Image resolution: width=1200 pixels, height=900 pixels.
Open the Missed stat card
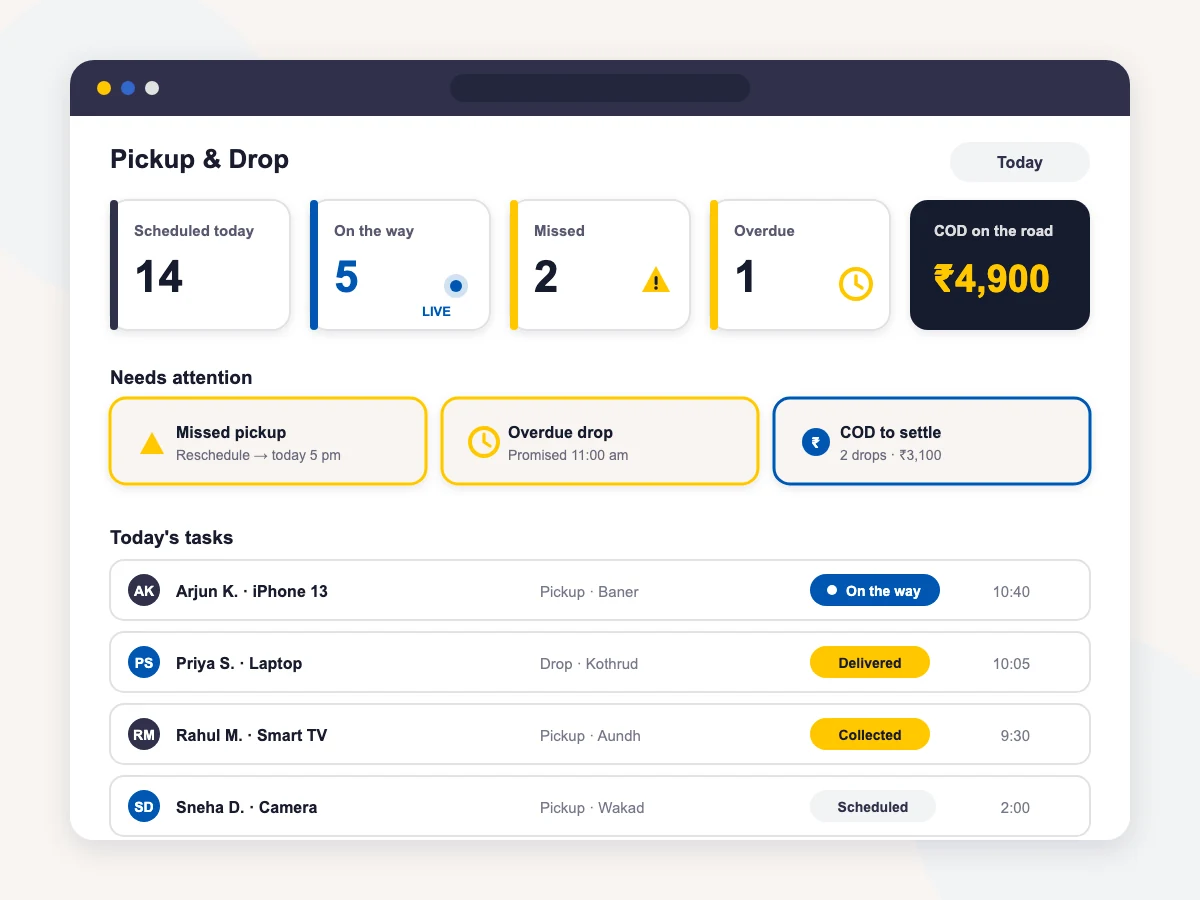[600, 265]
